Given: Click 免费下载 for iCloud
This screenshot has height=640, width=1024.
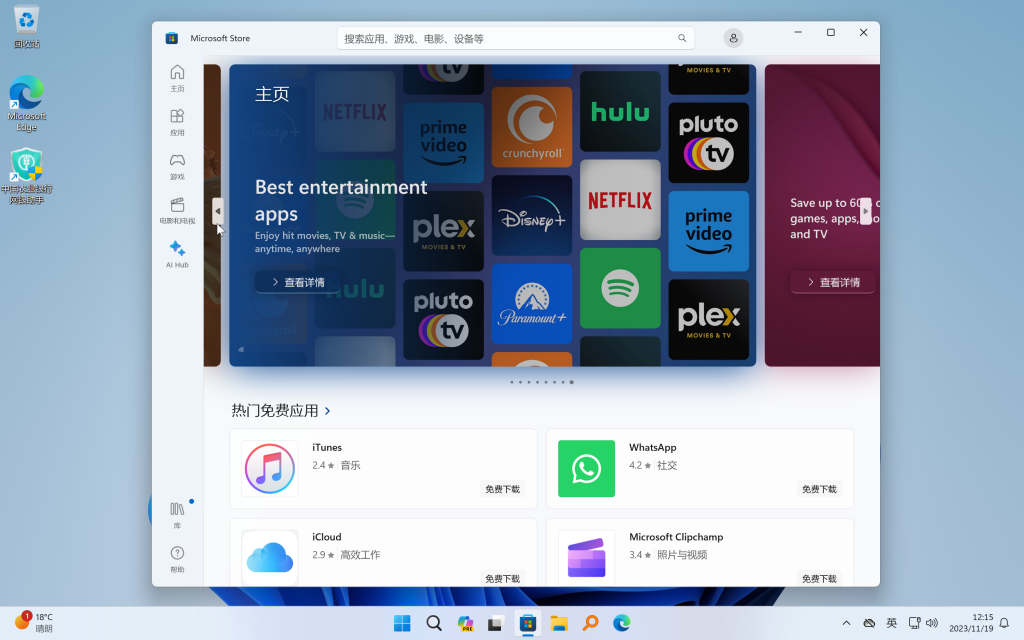Looking at the screenshot, I should coord(502,579).
